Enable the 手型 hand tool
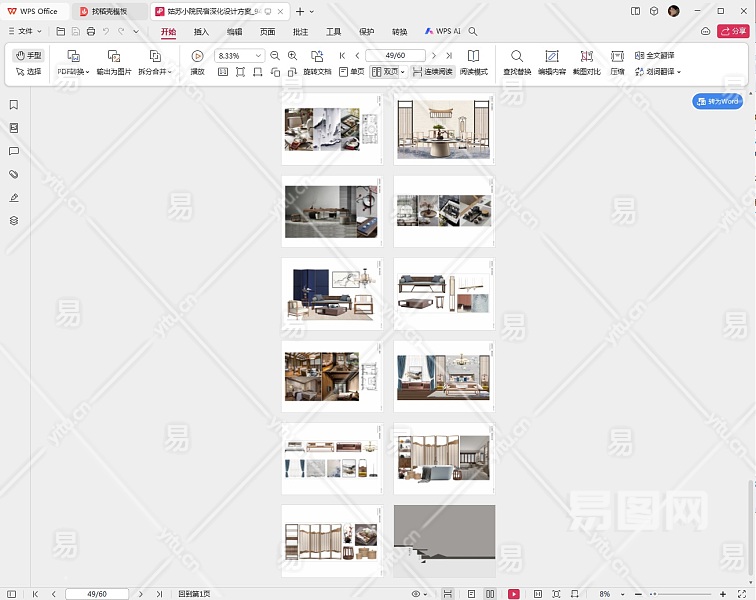Image resolution: width=756 pixels, height=600 pixels. click(29, 56)
